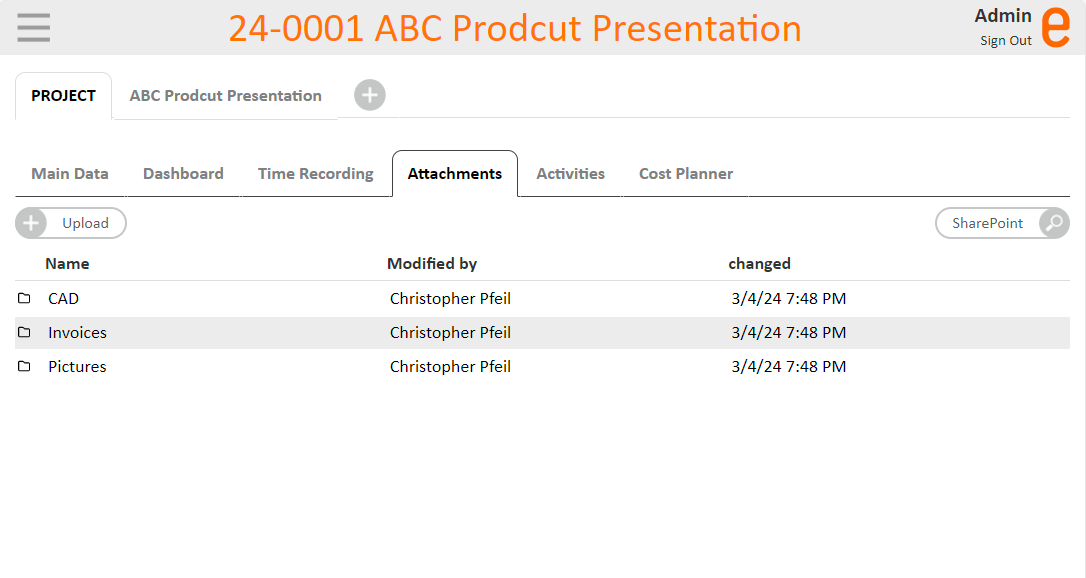Open the hamburger main menu
Viewport: 1086px width, 578px height.
click(x=34, y=28)
